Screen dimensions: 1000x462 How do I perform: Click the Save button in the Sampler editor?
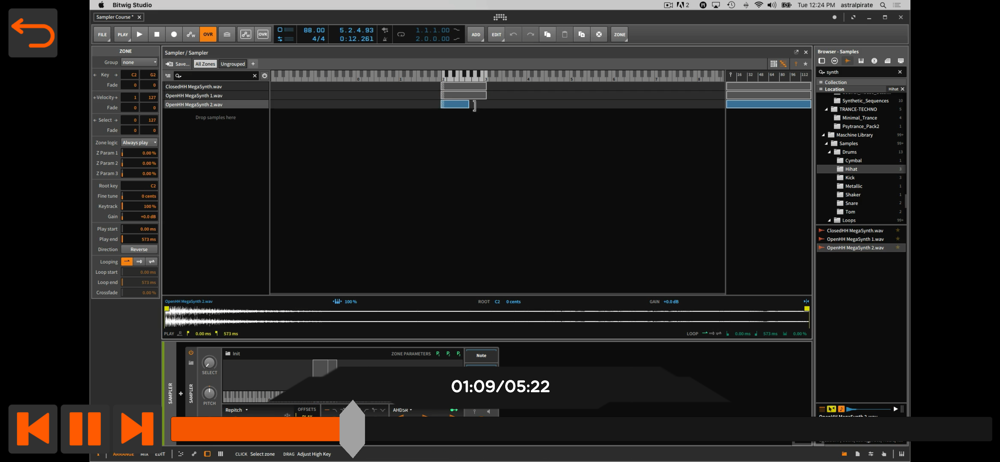click(178, 64)
